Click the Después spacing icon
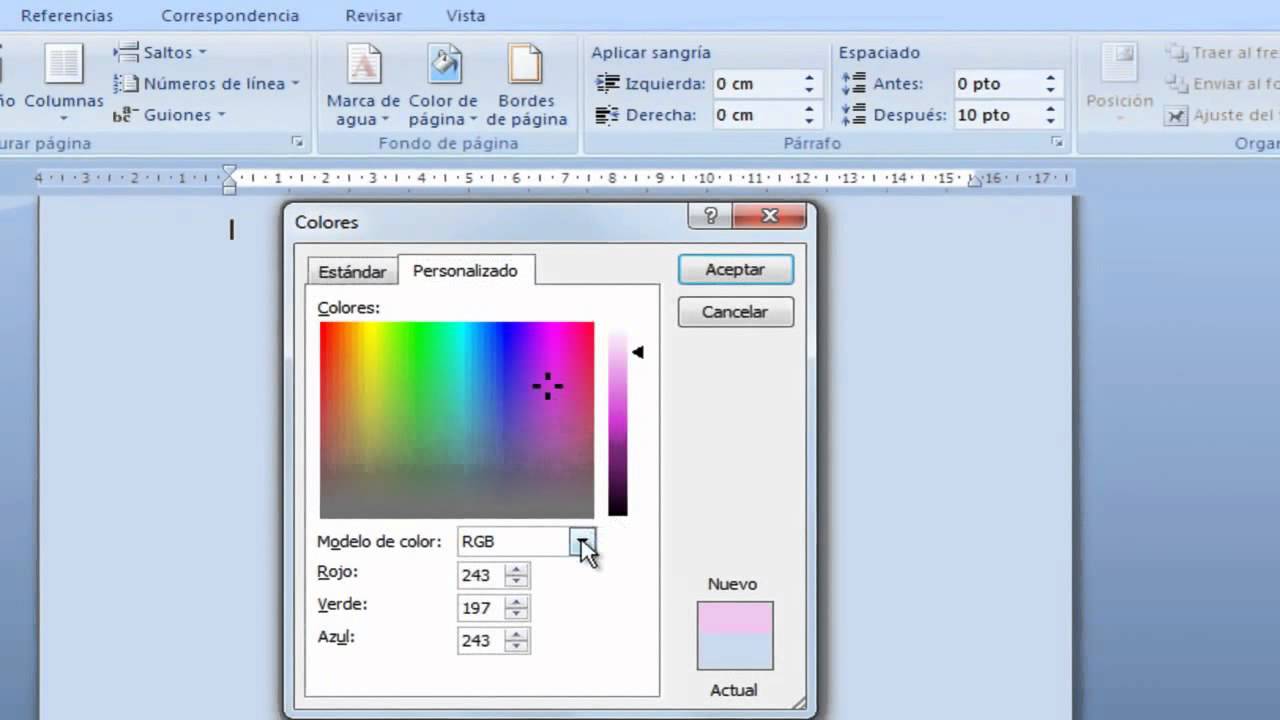1280x720 pixels. click(x=853, y=115)
